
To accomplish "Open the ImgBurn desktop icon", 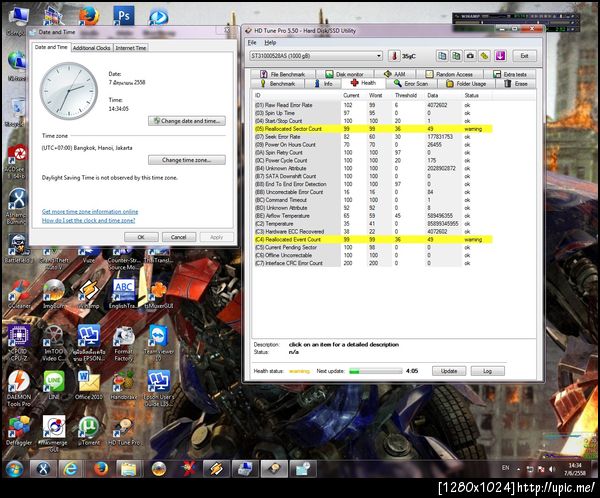I will (54, 295).
